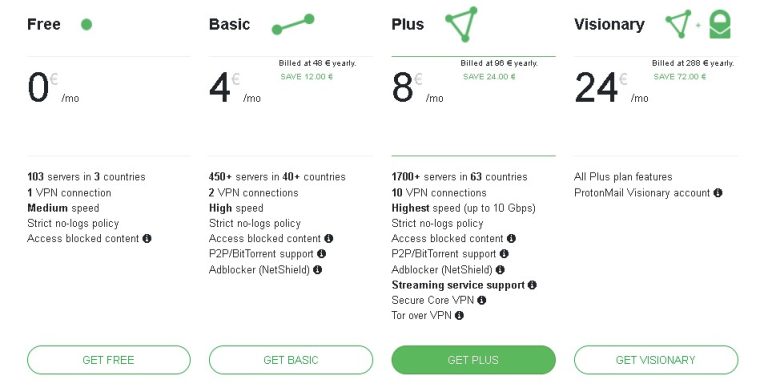Click info icon next to Plus P2P/BitTorrent support
The height and width of the screenshot is (392, 768).
(x=504, y=254)
